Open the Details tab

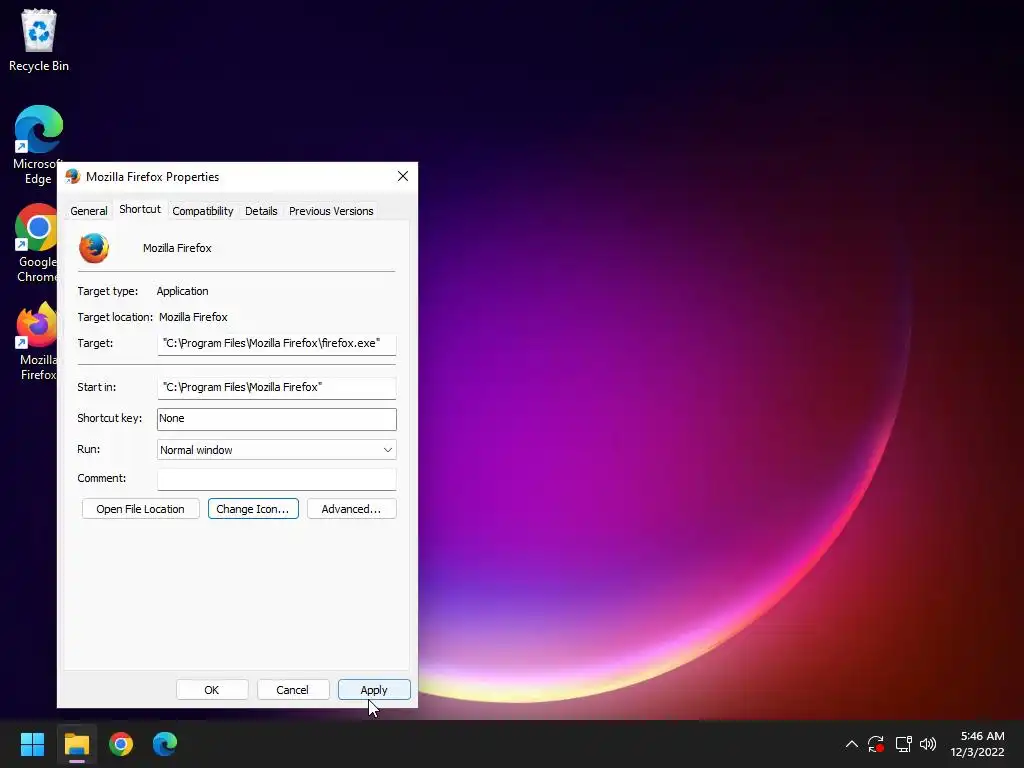click(x=261, y=211)
